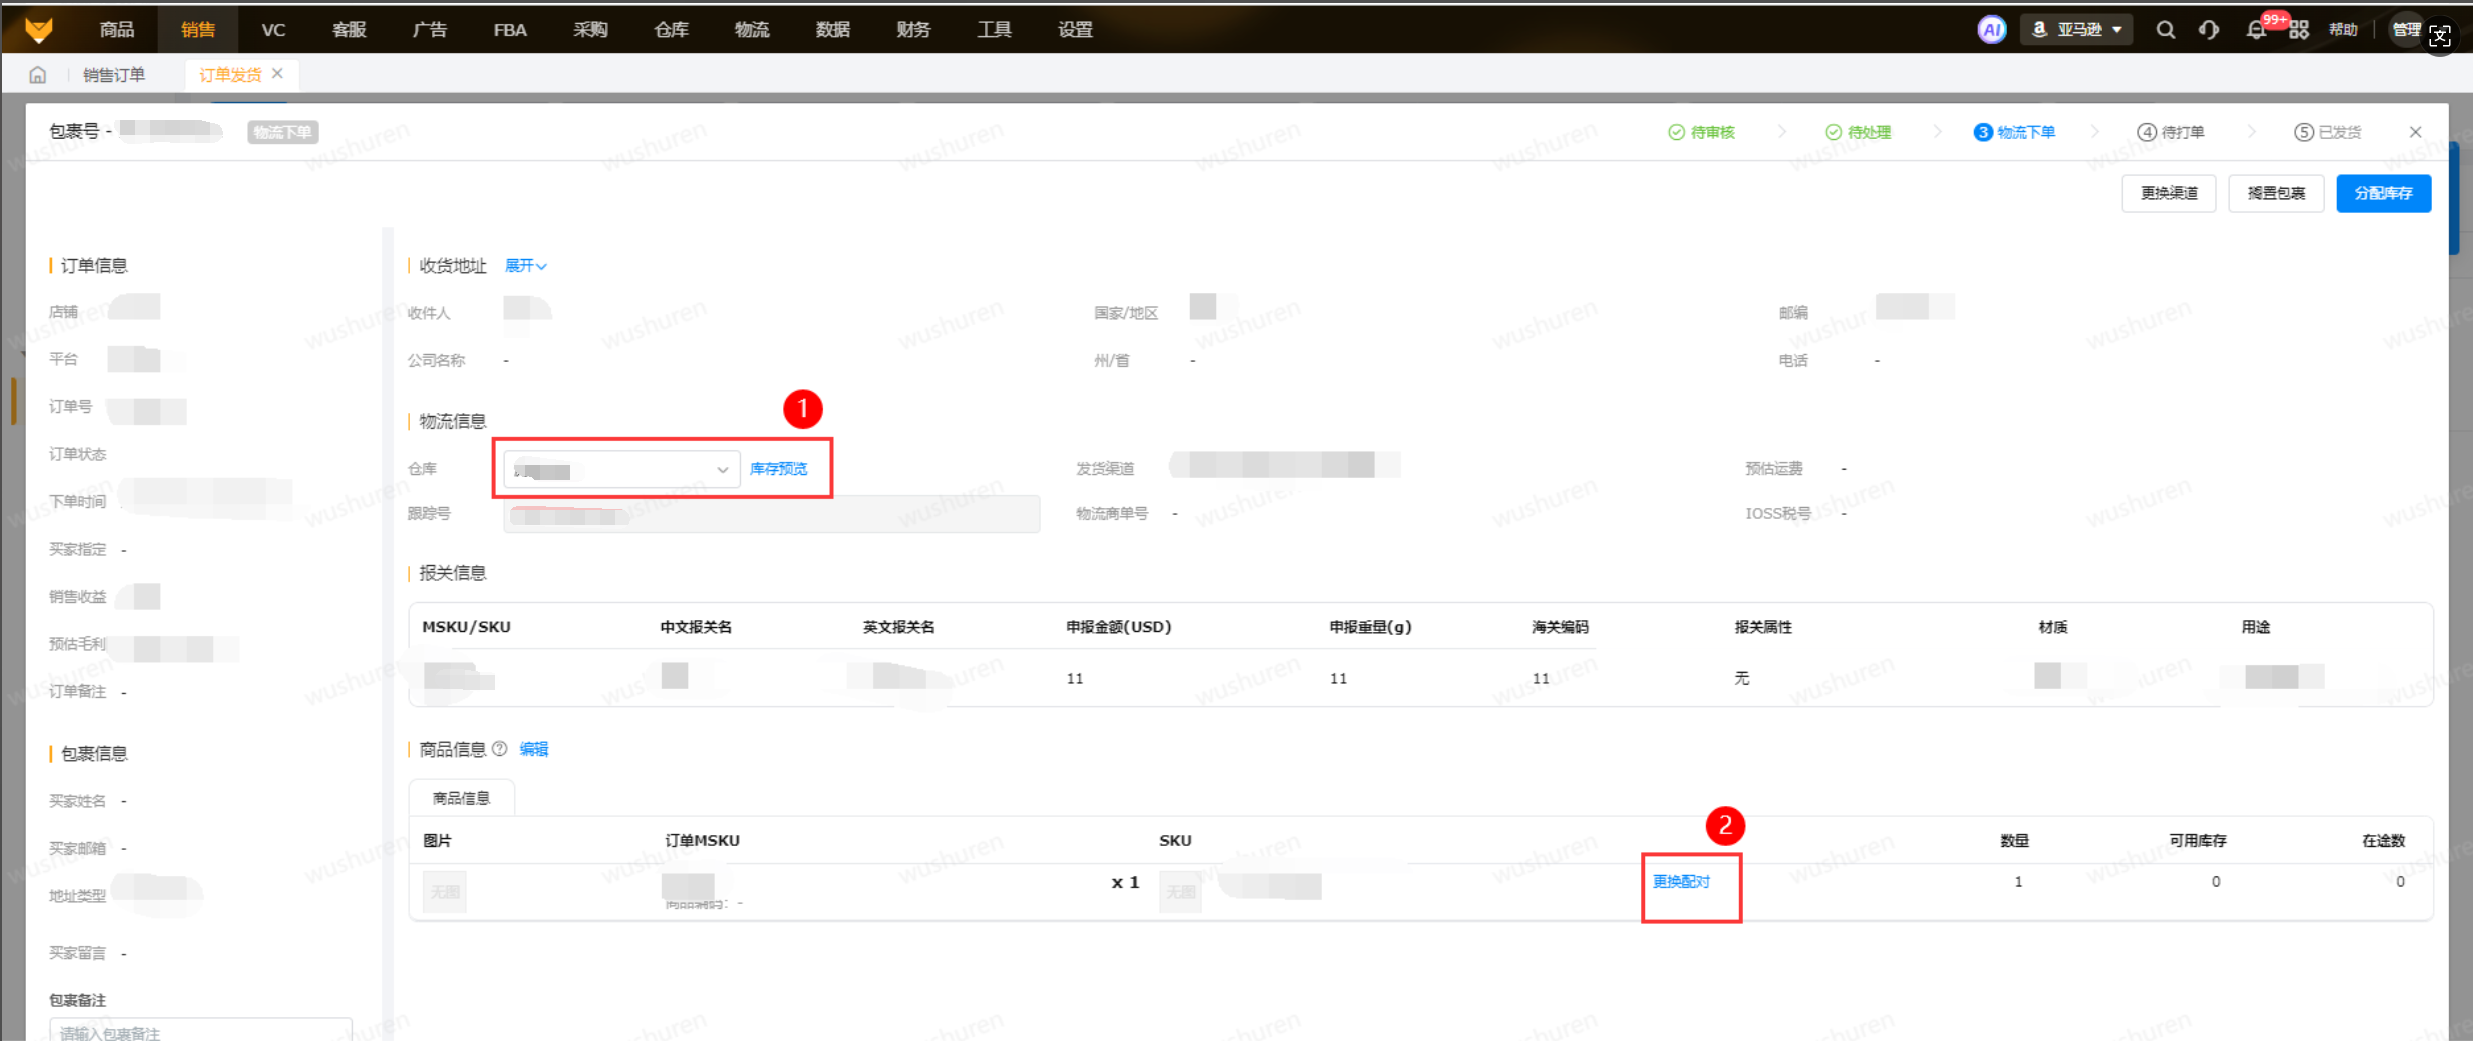The height and width of the screenshot is (1041, 2473).
Task: Click step 3 物流下单 in the progress bar
Action: (x=2014, y=132)
